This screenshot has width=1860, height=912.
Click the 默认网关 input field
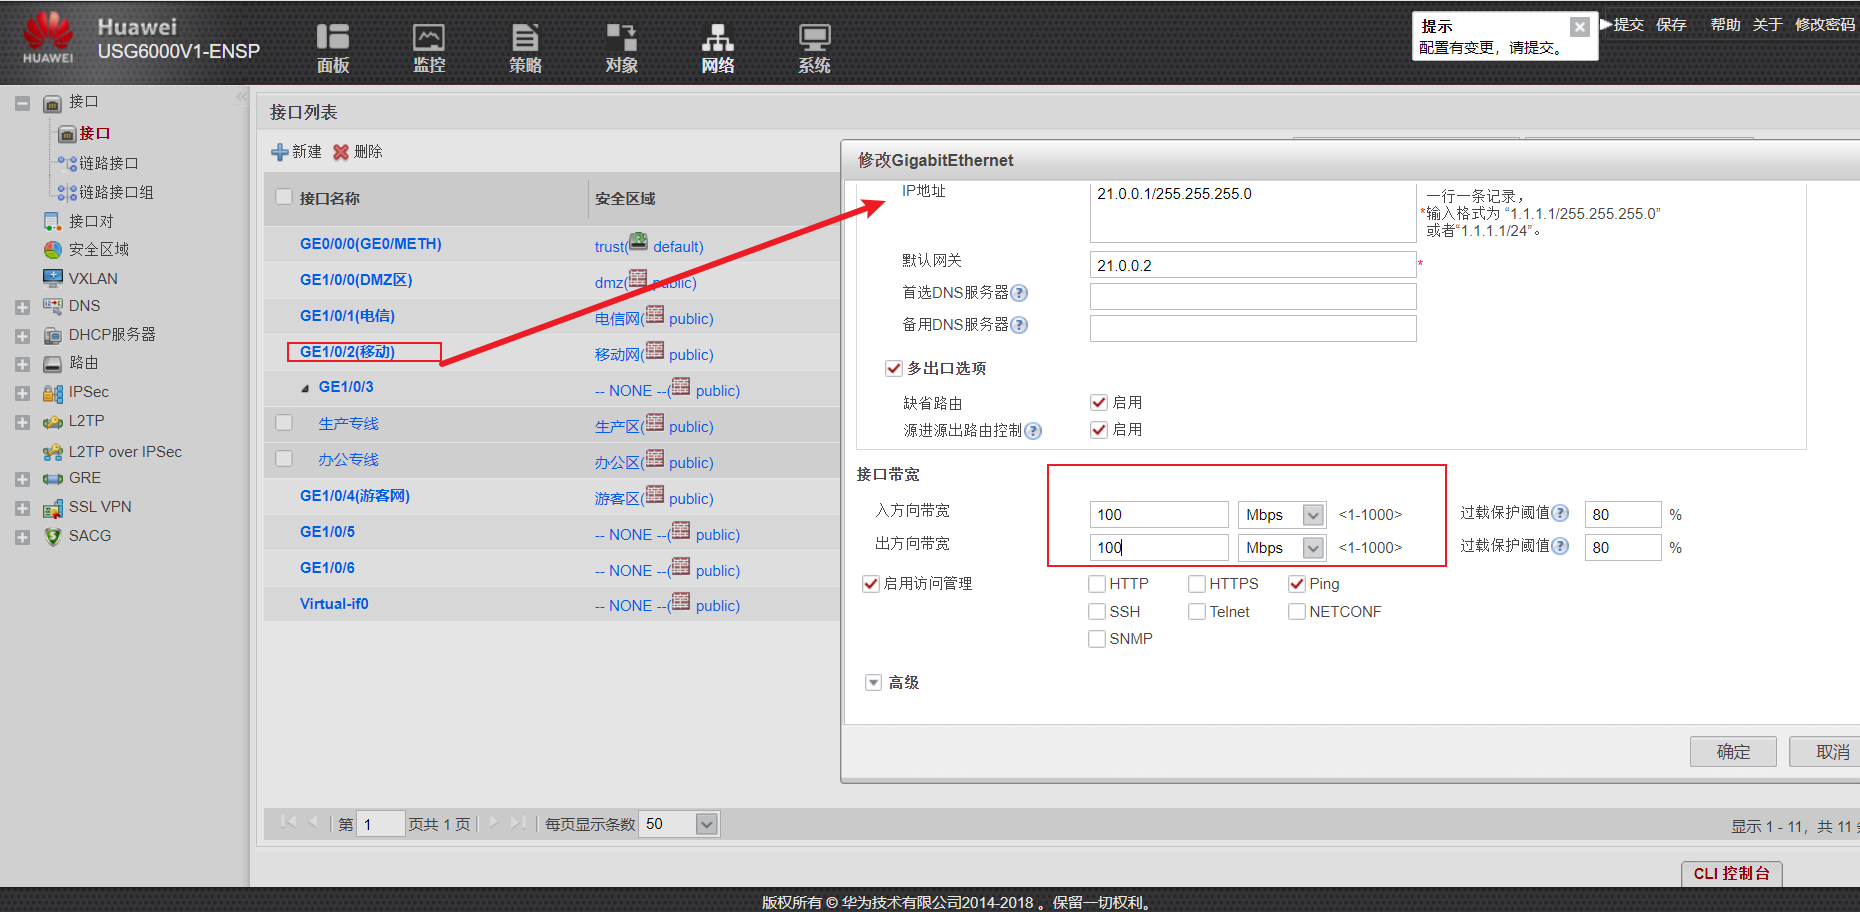pyautogui.click(x=1253, y=265)
